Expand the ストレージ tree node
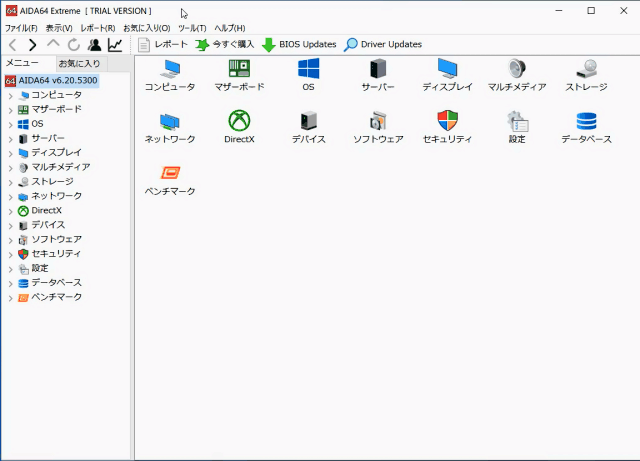Viewport: 640px width, 461px height. 11,182
